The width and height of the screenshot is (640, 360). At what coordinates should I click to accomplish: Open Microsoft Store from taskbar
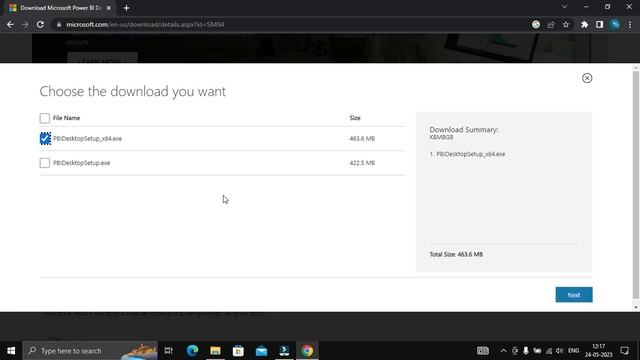(238, 351)
